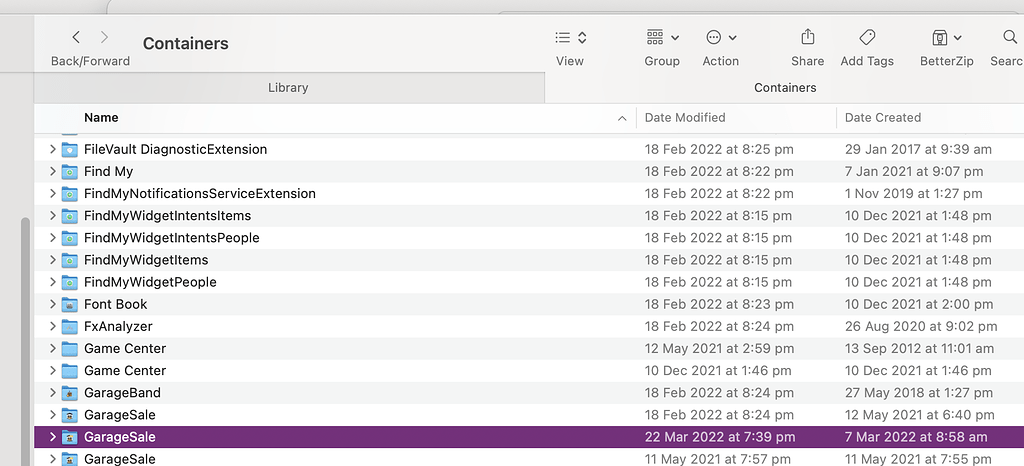
Task: Click the Back arrow in toolbar
Action: [76, 37]
